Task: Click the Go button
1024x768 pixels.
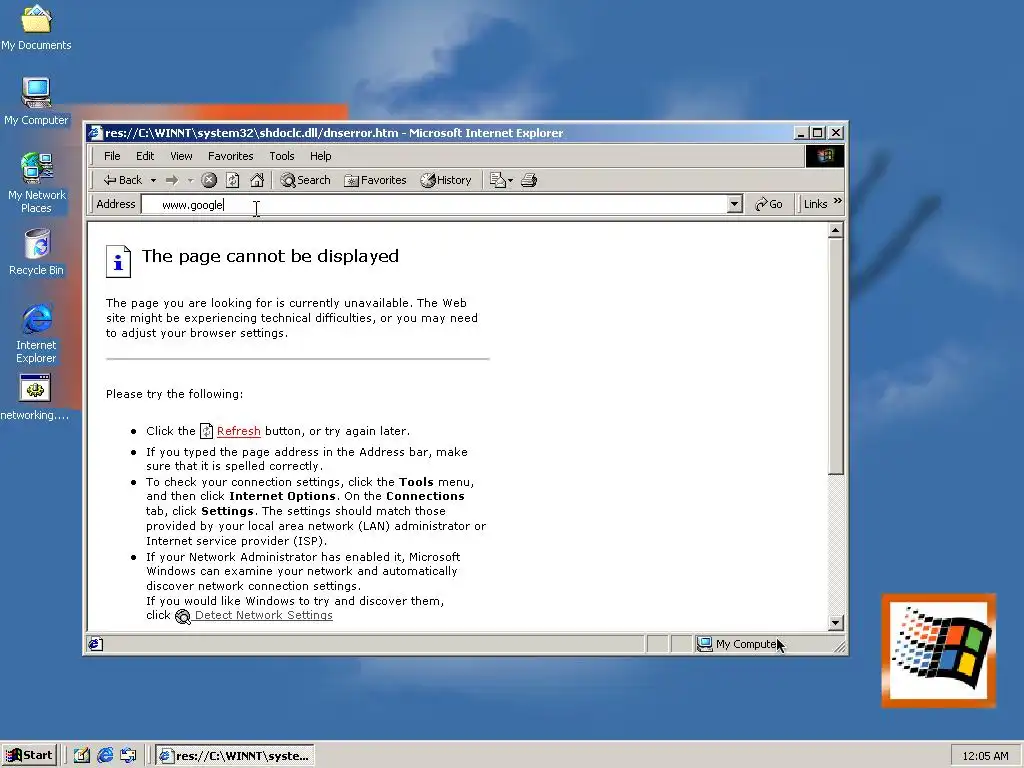Action: [x=769, y=204]
